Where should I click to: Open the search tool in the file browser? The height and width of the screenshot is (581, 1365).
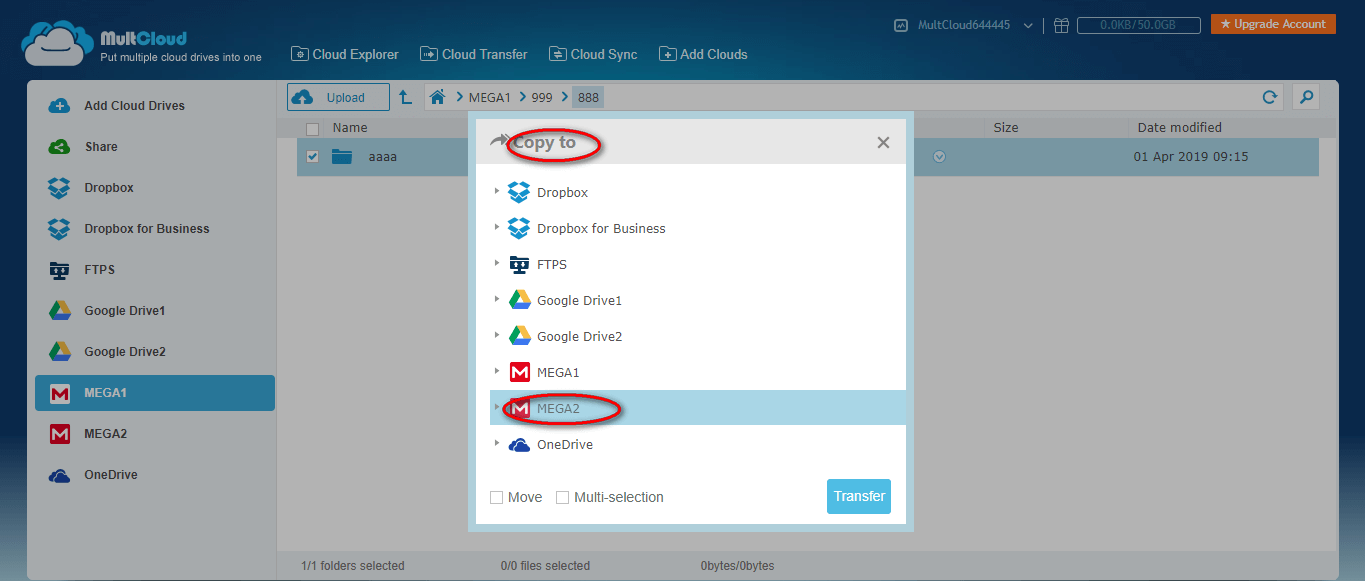(x=1305, y=97)
